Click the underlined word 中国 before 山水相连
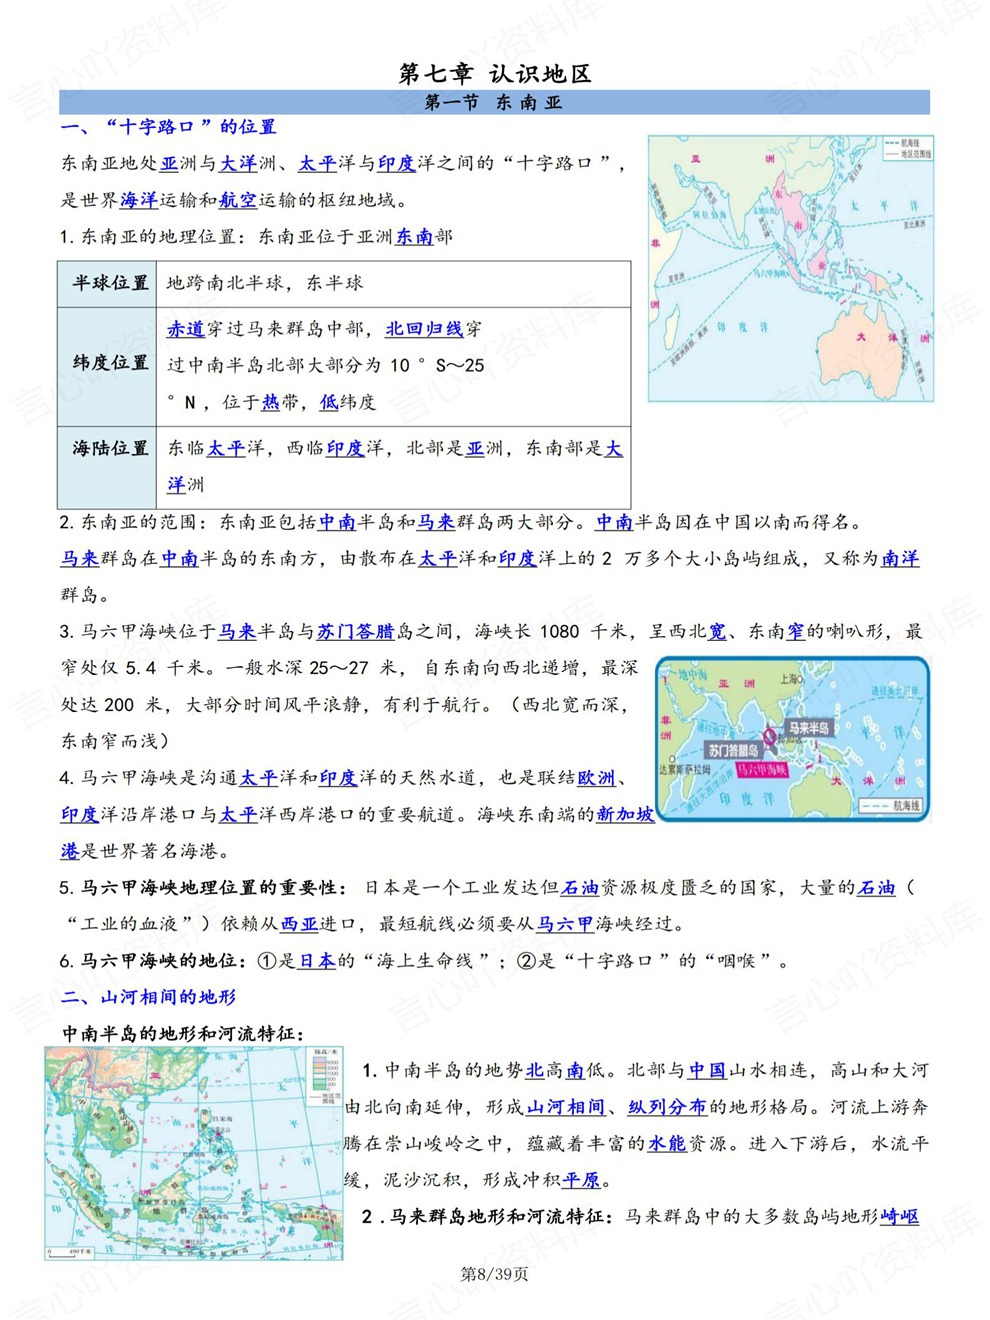 [x=708, y=1071]
